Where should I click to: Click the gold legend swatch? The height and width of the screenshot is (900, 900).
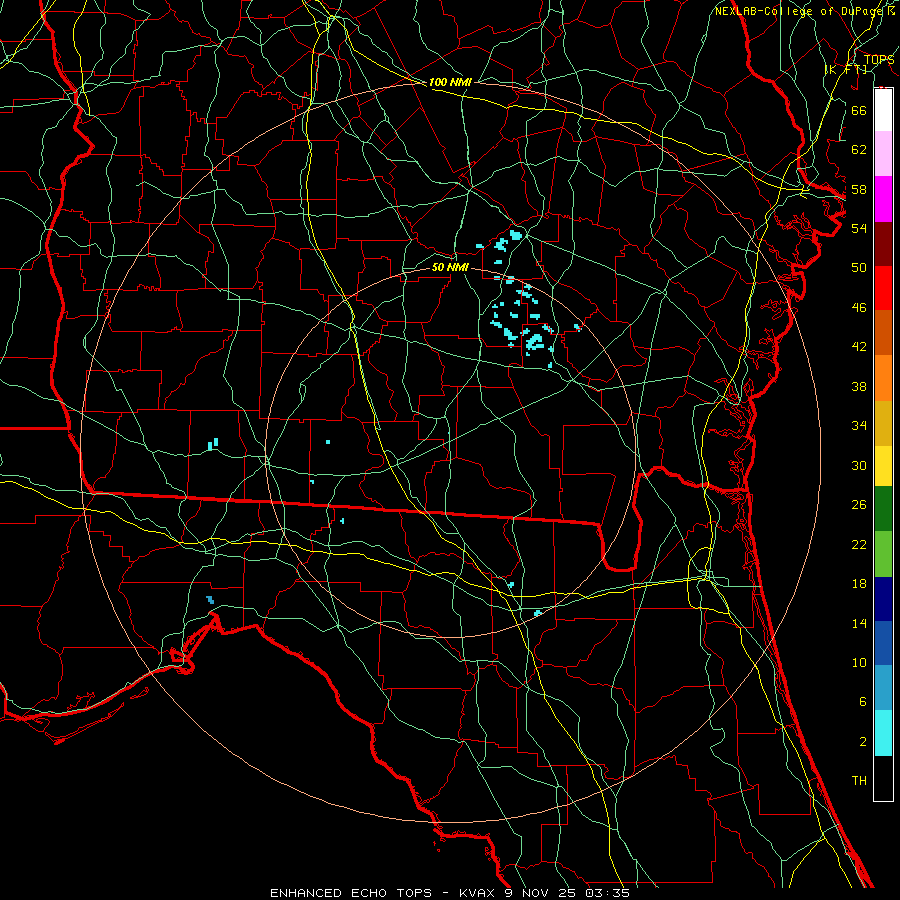coord(883,423)
